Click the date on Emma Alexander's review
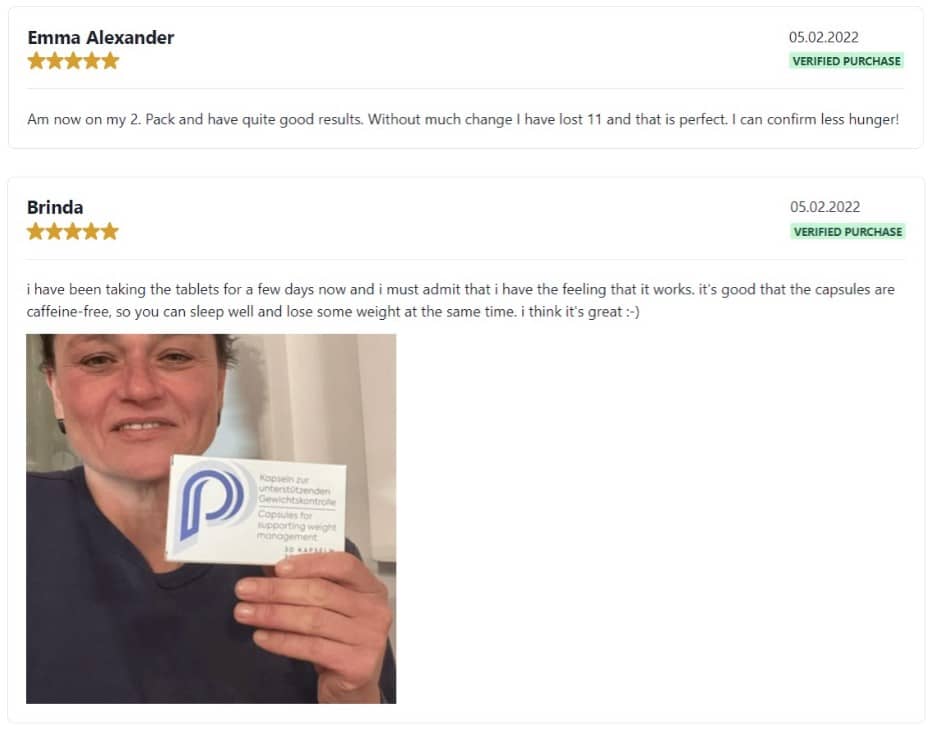932x731 pixels. tap(823, 37)
